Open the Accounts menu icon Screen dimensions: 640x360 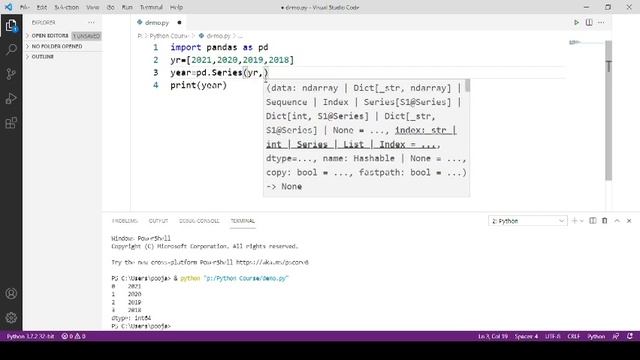(11, 293)
